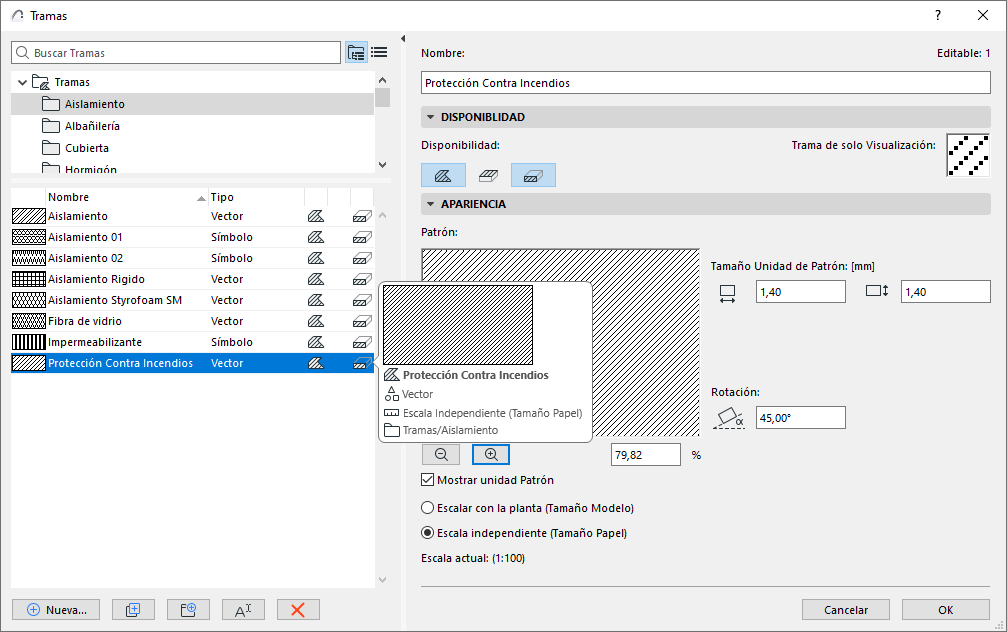Select Fibra de vidrio in list
The height and width of the screenshot is (632, 1007).
85,321
